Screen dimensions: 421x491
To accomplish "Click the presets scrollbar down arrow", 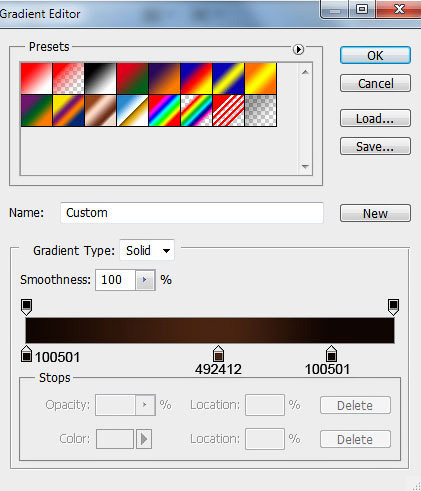I will [x=305, y=166].
